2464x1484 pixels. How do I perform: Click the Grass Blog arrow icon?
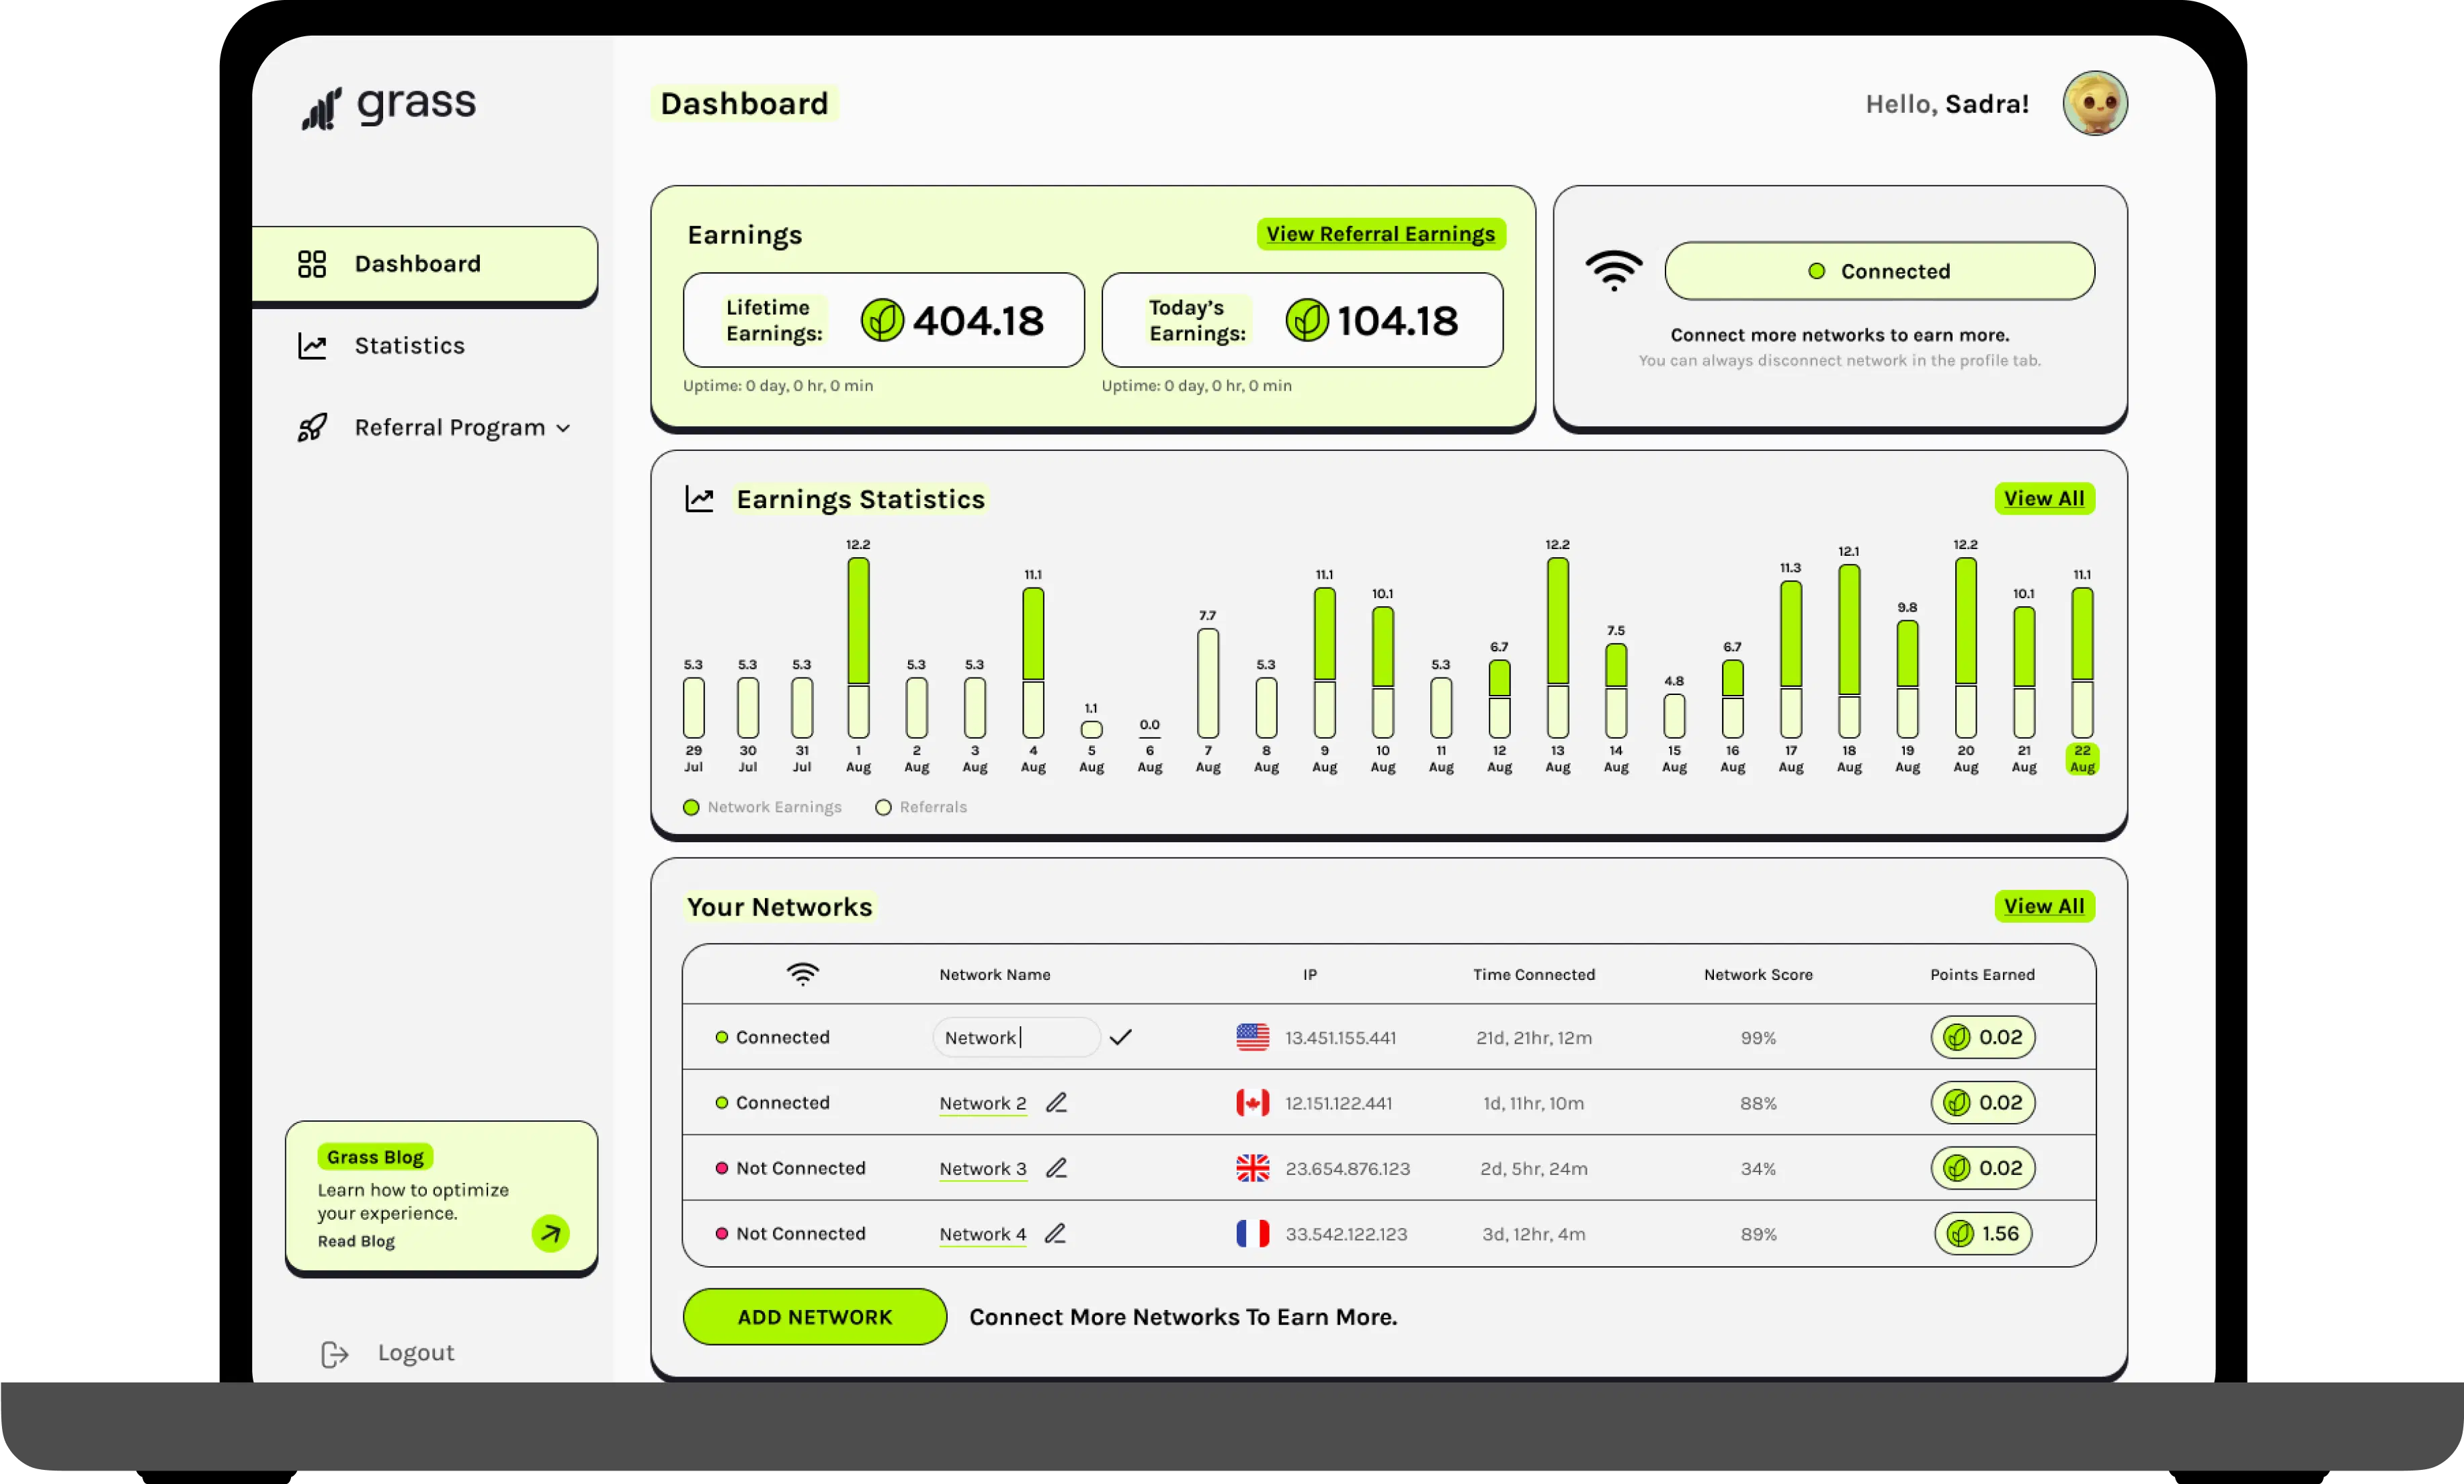pyautogui.click(x=550, y=1233)
